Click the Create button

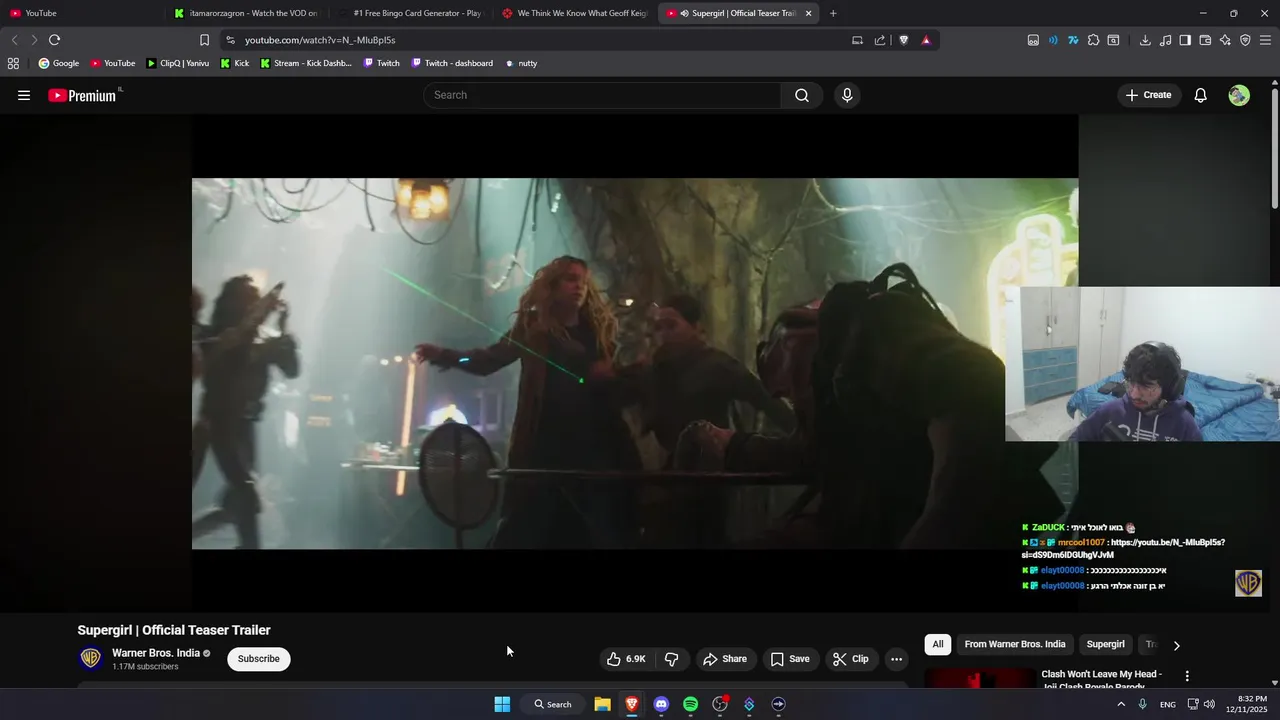coord(1148,95)
